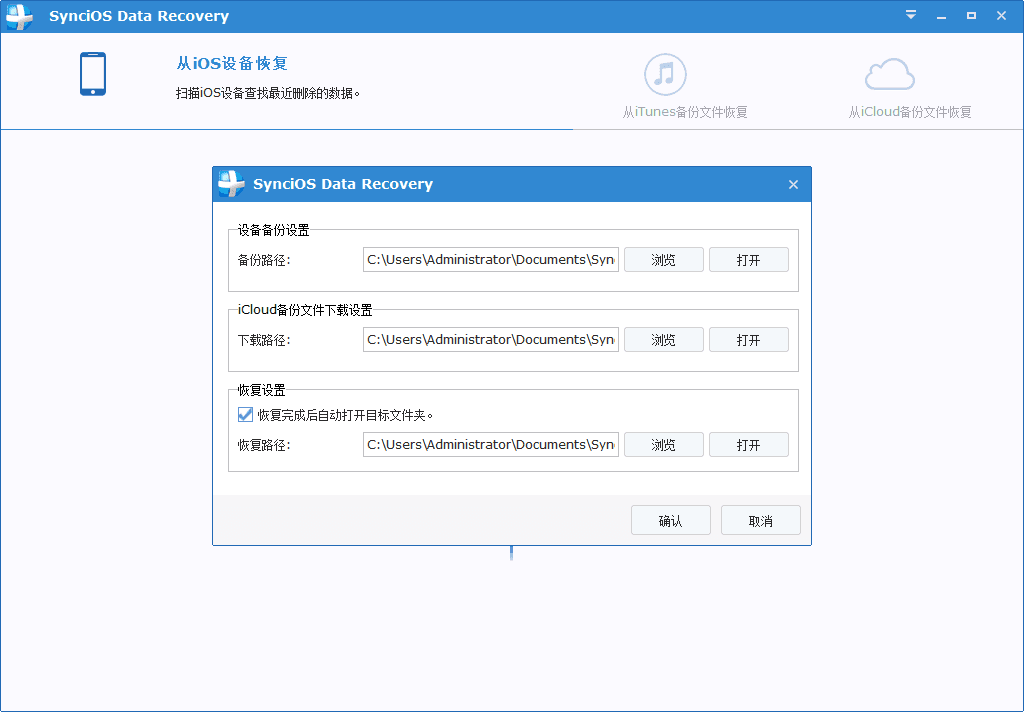This screenshot has width=1024, height=712.
Task: Click the SynciOS logo in main title bar
Action: (x=19, y=16)
